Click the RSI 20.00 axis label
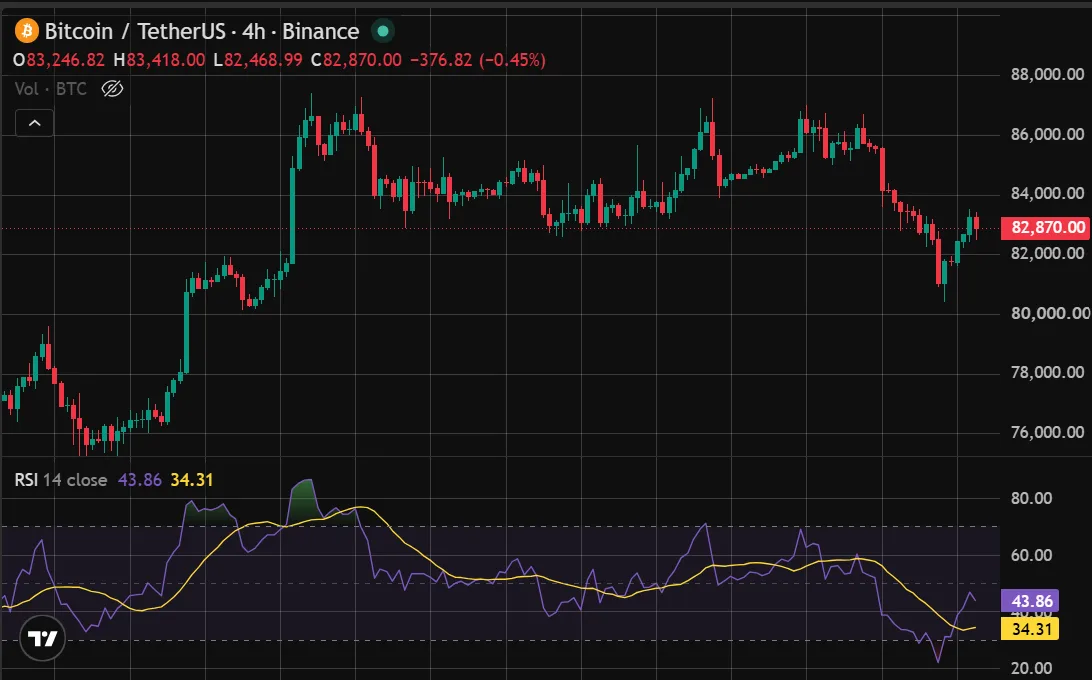This screenshot has height=680, width=1092. tap(1031, 669)
